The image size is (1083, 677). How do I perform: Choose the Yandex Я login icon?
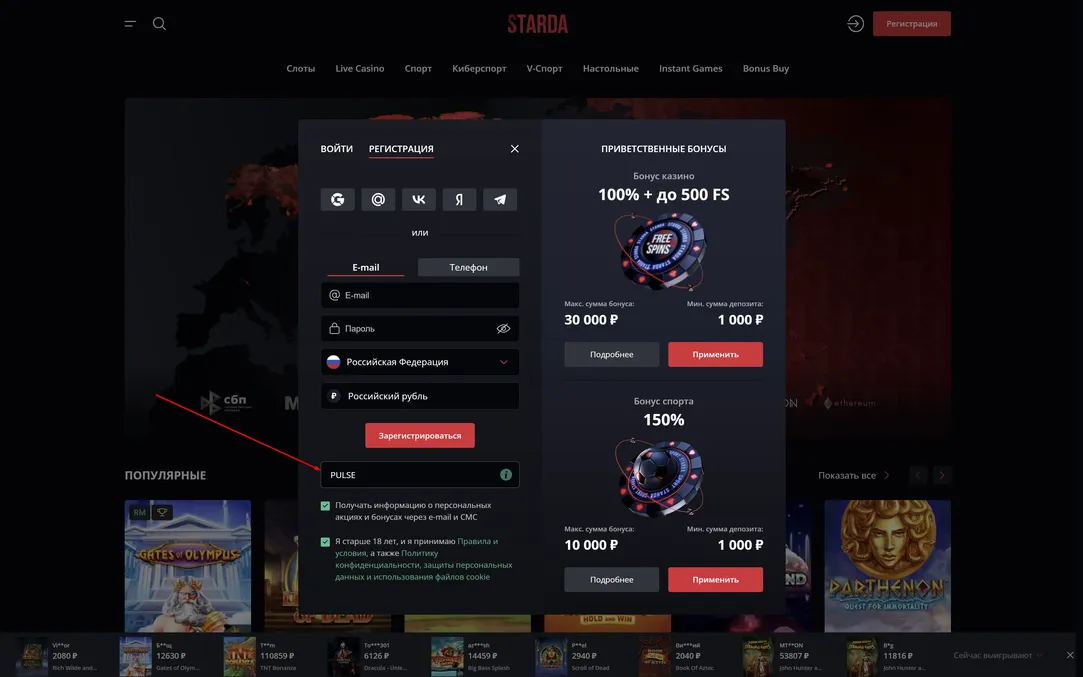tap(459, 200)
